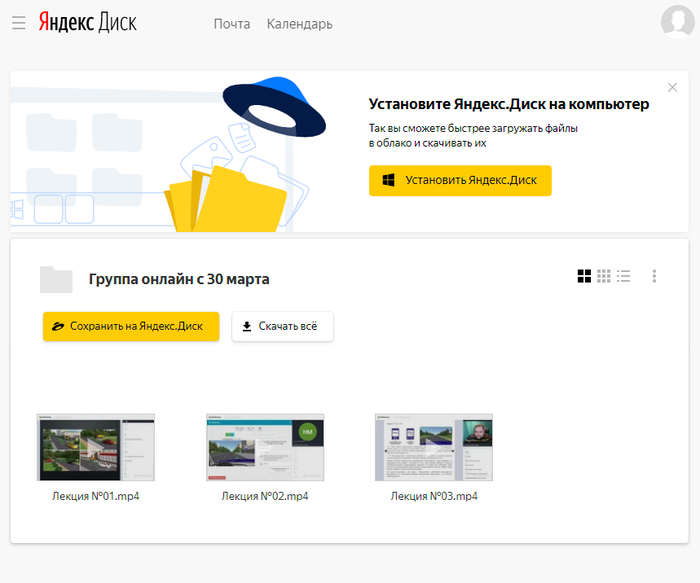Click the Группа онлайн с 30 марта title
Image resolution: width=700 pixels, height=583 pixels.
tap(179, 280)
